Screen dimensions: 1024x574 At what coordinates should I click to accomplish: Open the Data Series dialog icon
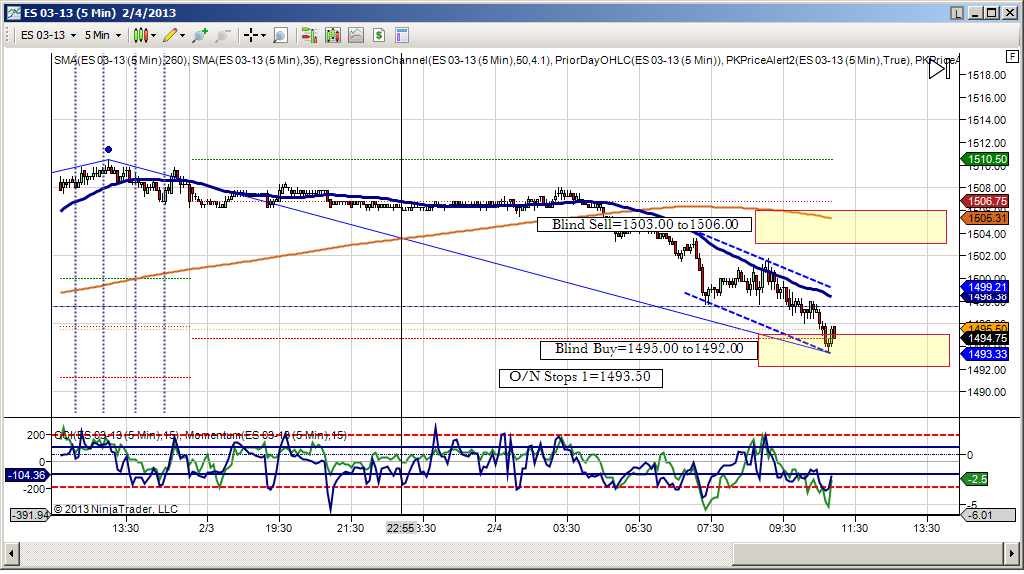(333, 35)
